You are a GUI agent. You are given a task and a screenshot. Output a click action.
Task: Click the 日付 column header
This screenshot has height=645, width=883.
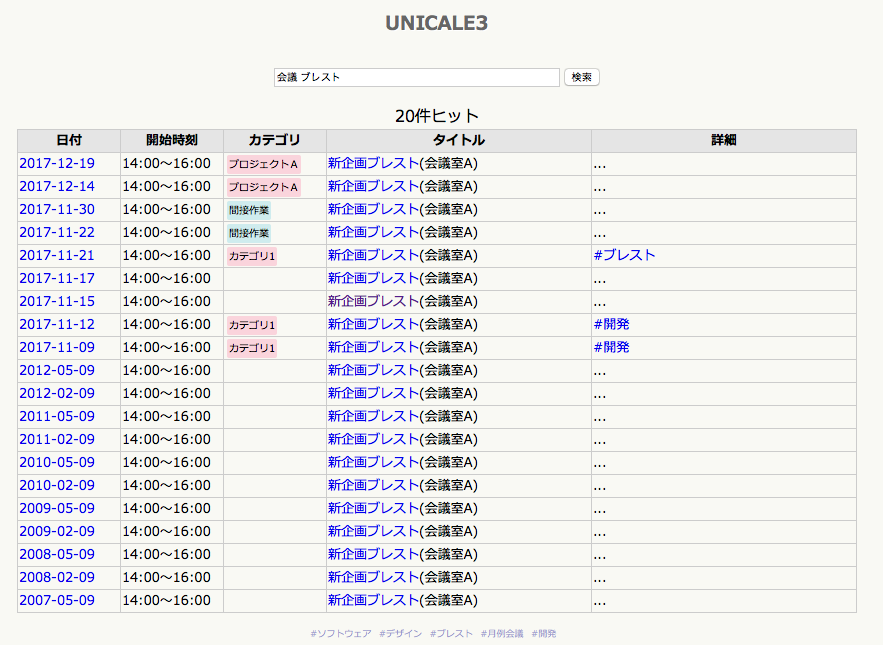tap(69, 140)
